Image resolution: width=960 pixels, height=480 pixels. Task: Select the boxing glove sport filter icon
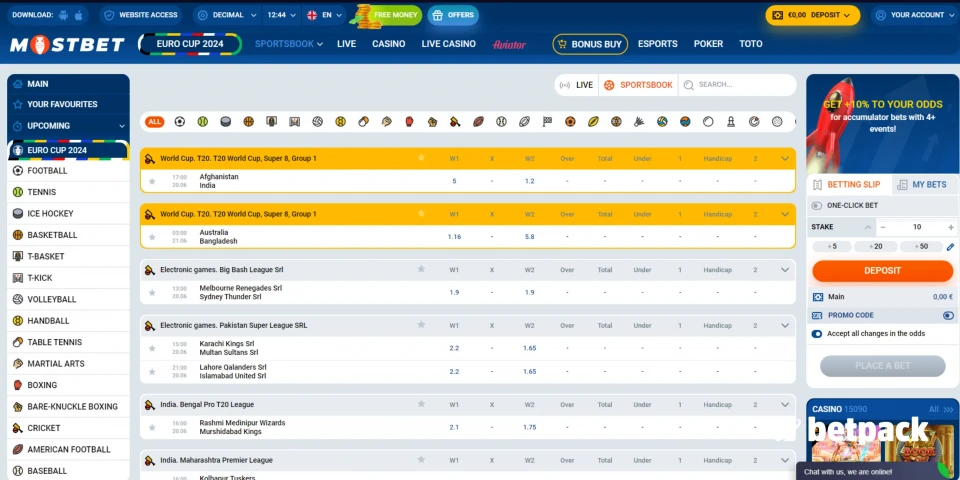click(409, 122)
